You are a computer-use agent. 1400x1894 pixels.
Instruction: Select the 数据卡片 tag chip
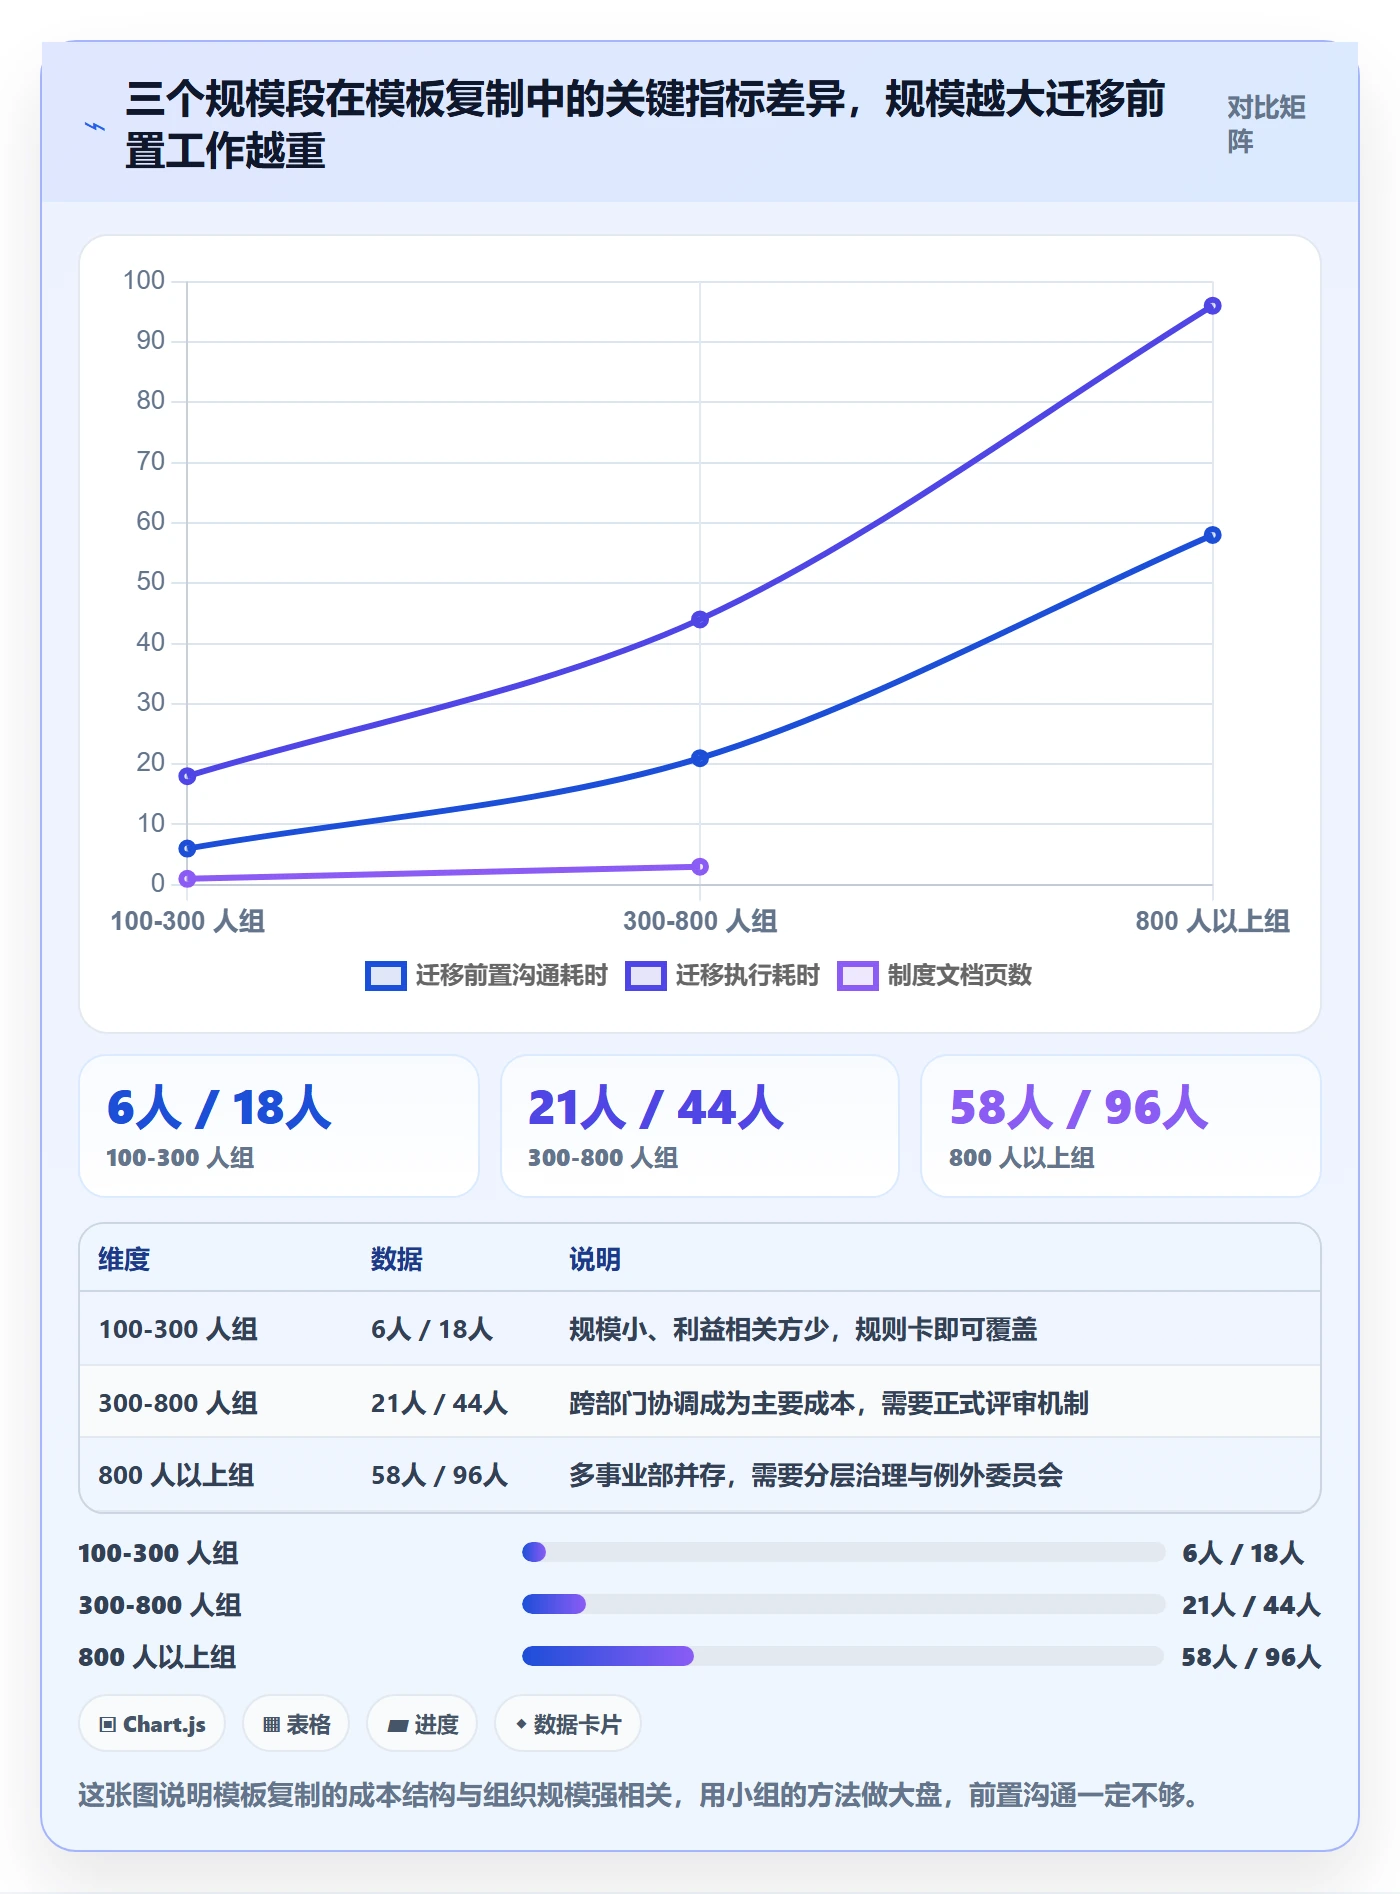[x=568, y=1724]
